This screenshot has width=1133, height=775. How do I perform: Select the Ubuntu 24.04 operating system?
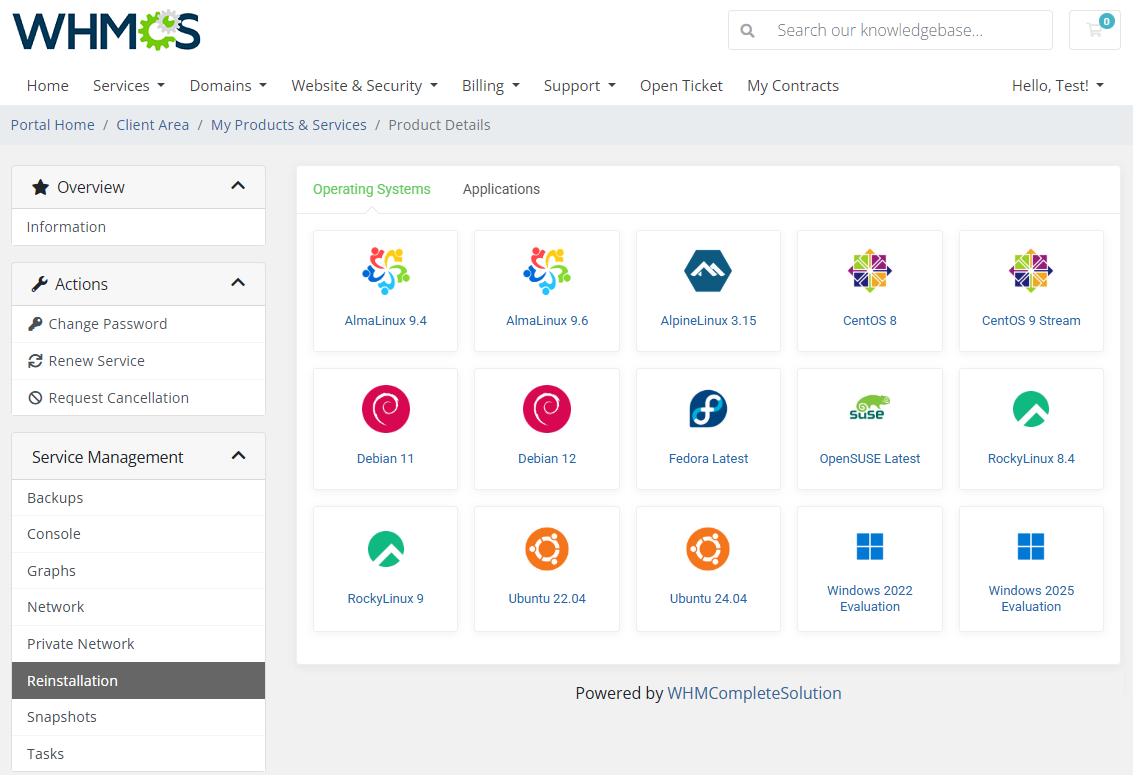[x=708, y=569]
